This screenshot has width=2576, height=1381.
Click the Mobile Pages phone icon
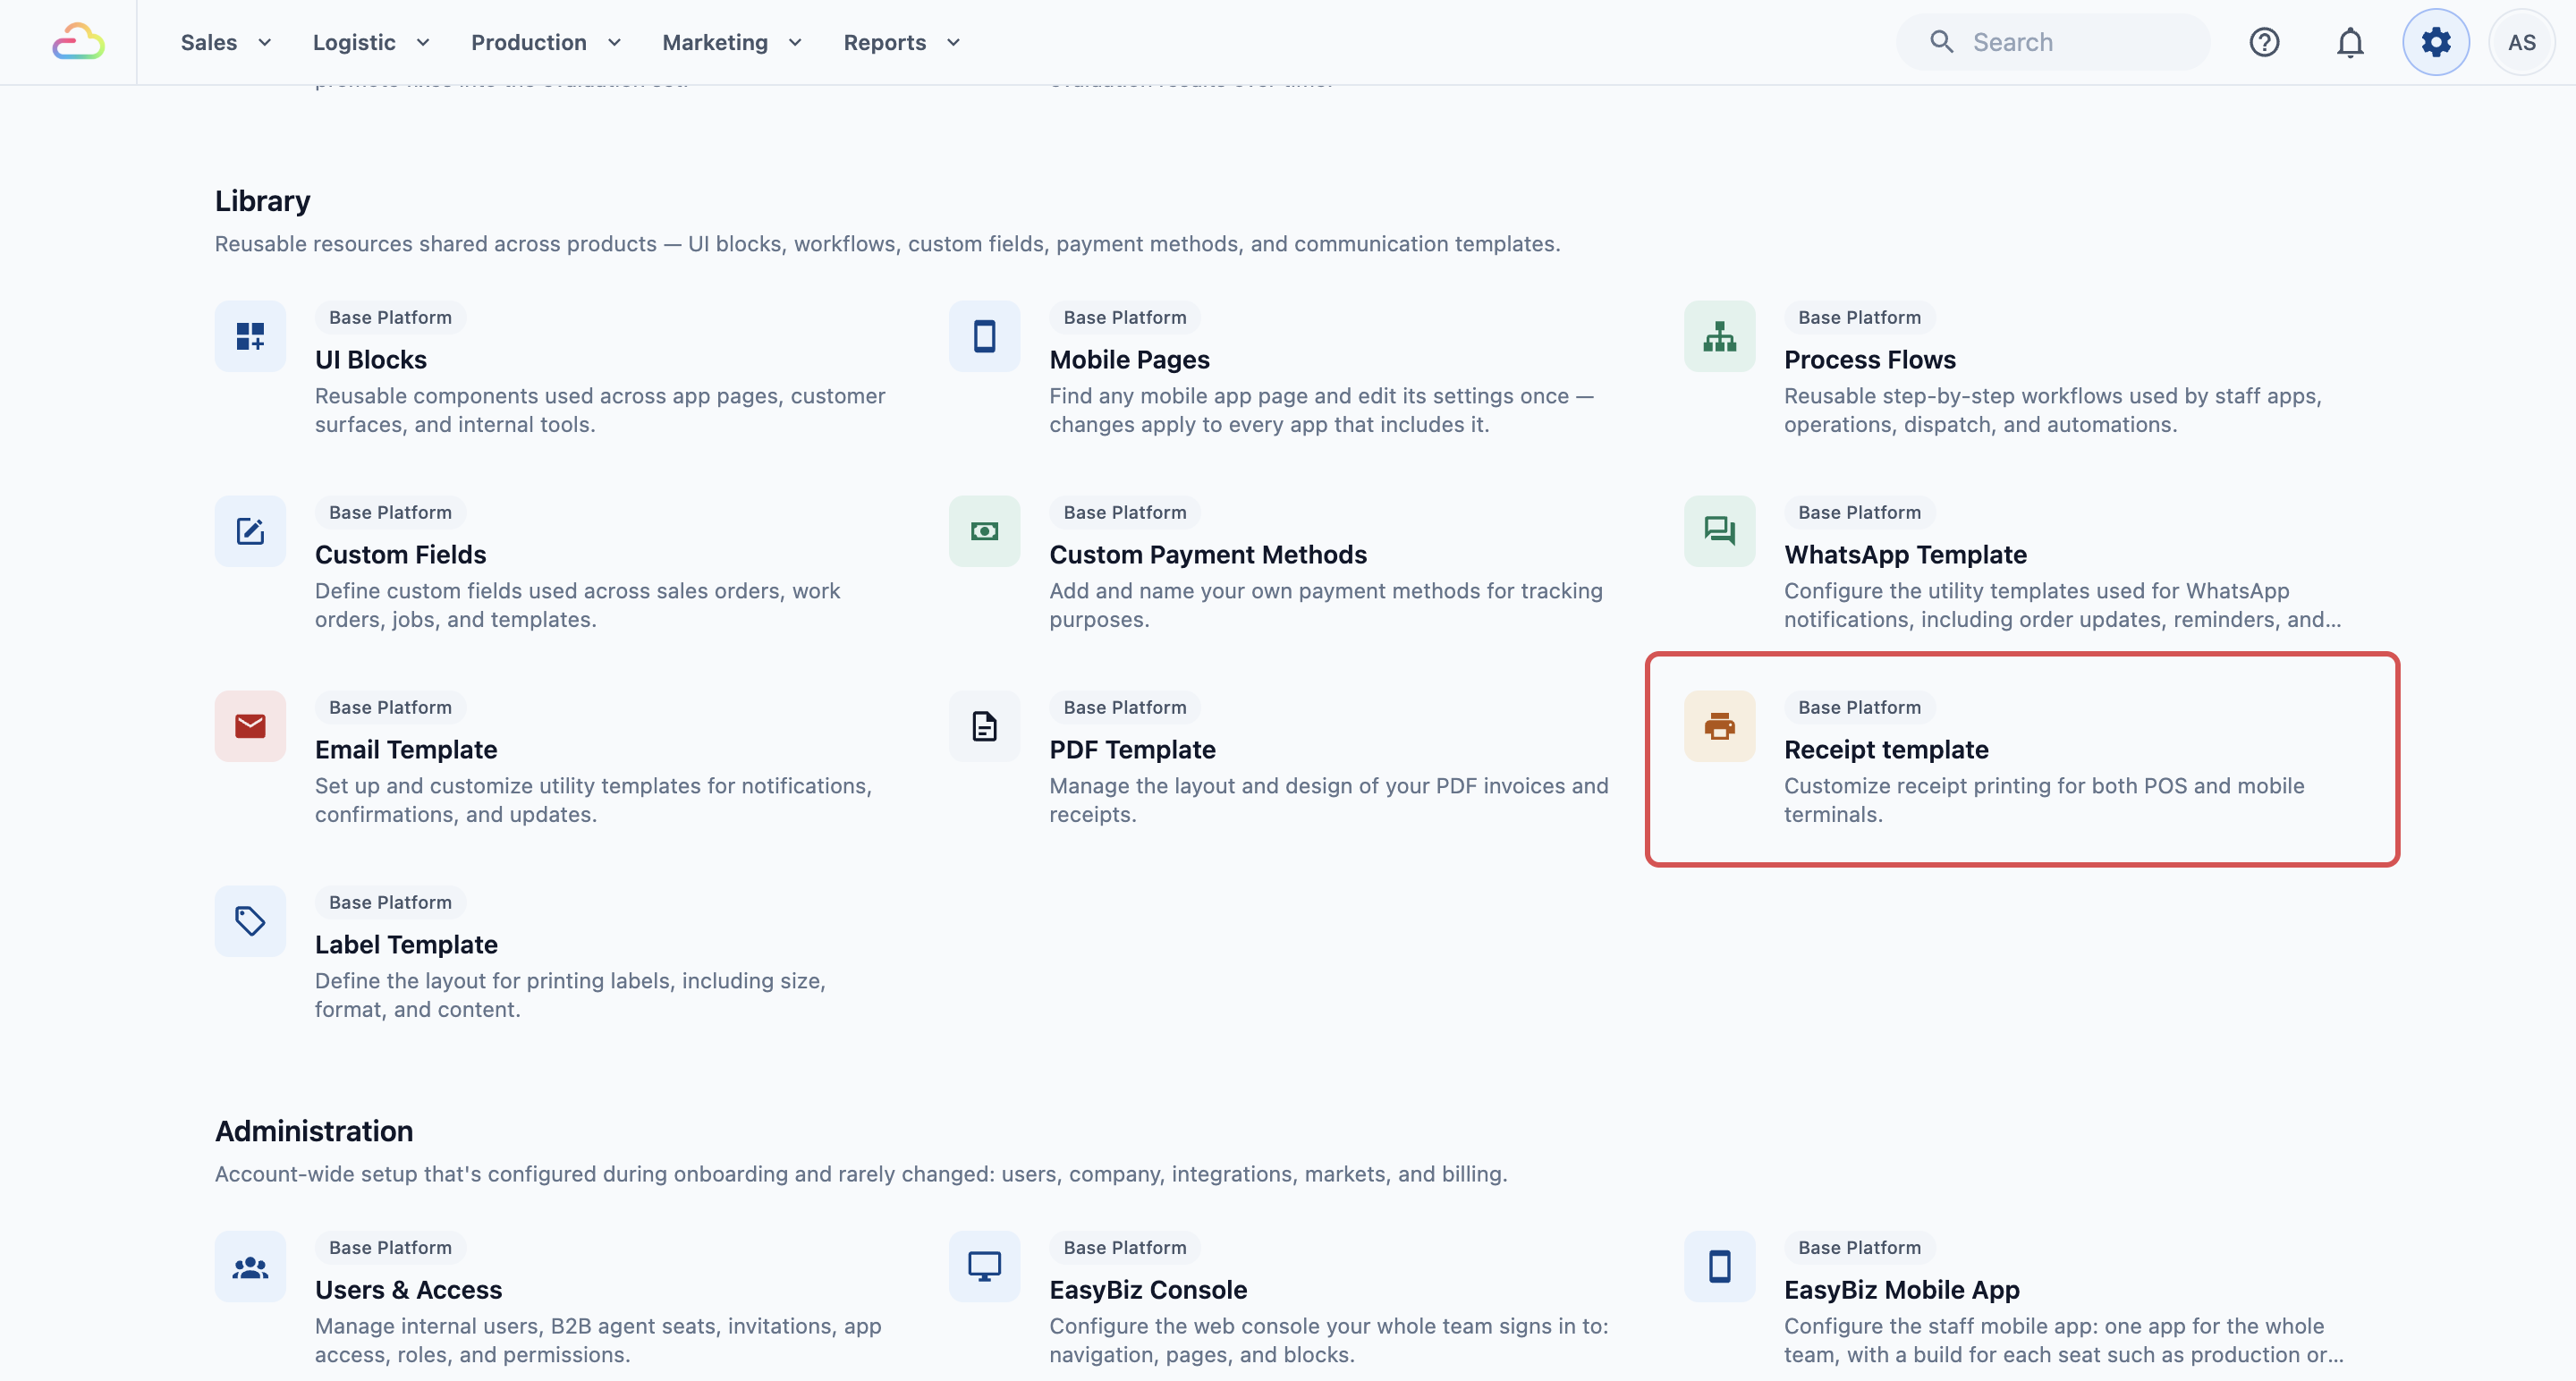tap(984, 336)
